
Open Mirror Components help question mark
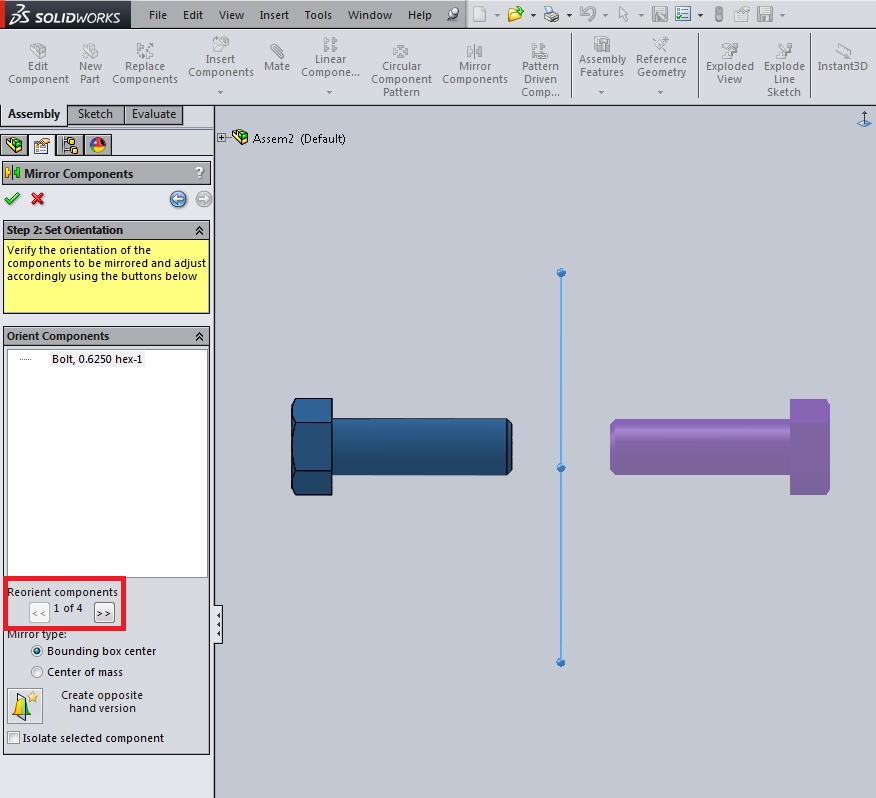(x=199, y=173)
